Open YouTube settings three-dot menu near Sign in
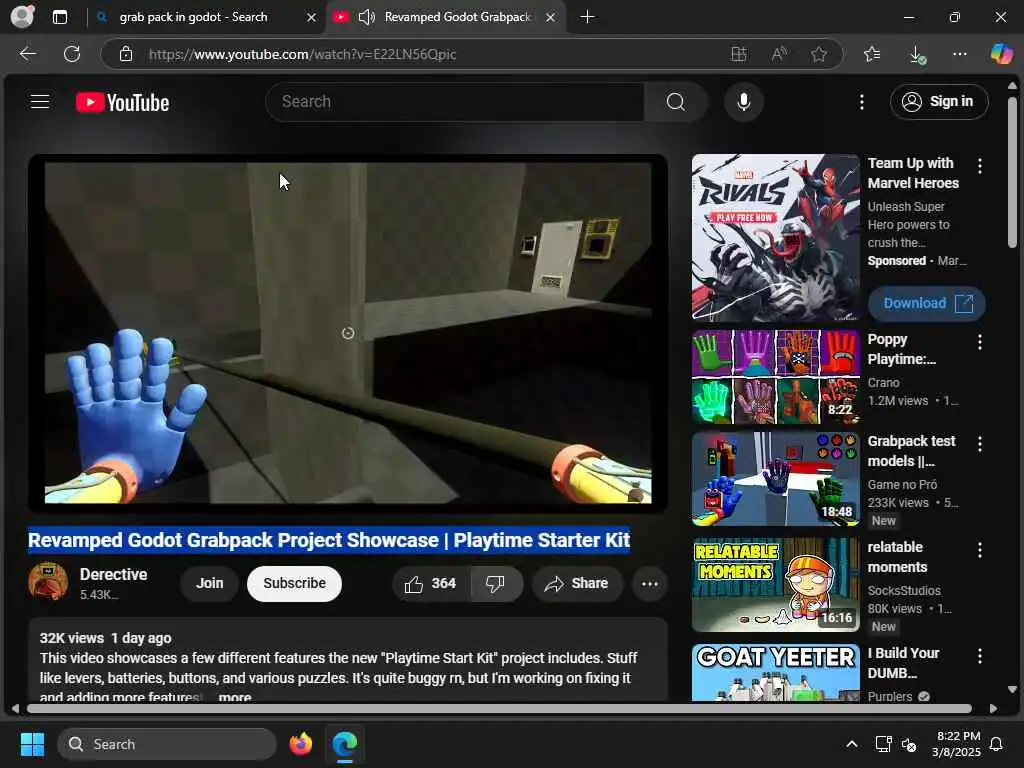The width and height of the screenshot is (1024, 768). [862, 102]
